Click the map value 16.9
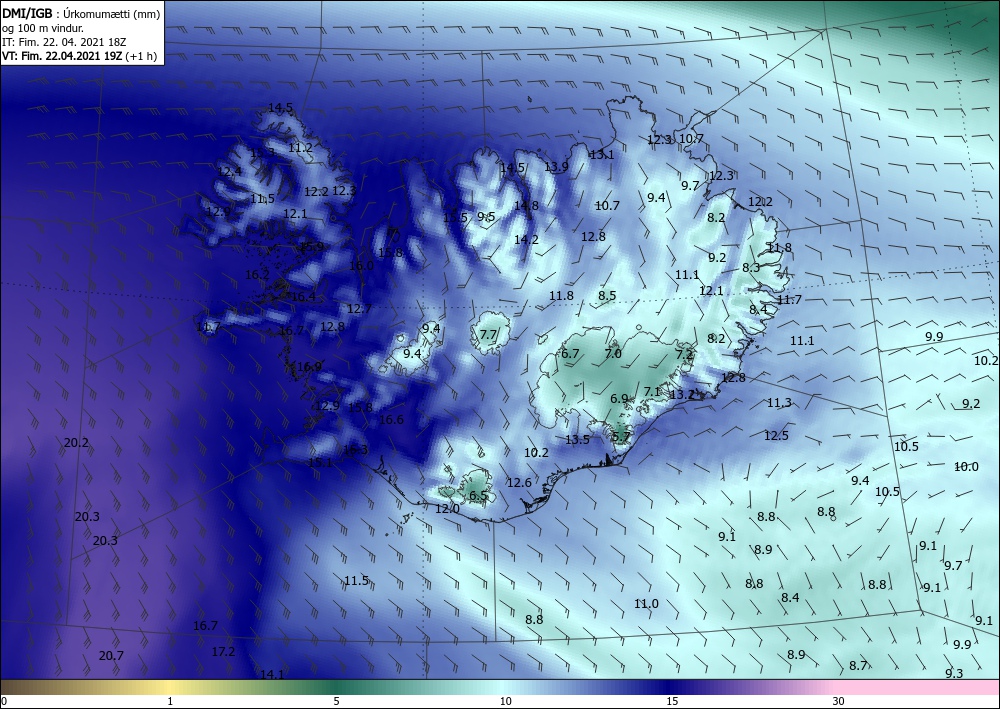 tap(309, 367)
